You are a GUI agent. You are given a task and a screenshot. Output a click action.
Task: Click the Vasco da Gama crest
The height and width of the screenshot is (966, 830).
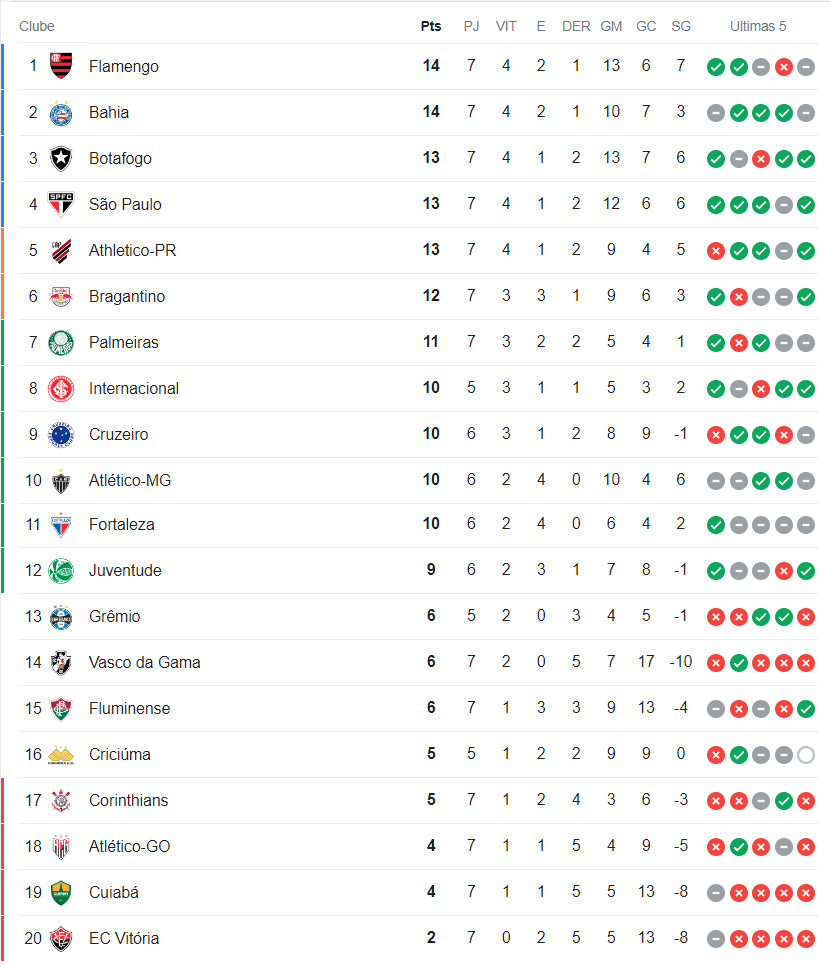[x=61, y=662]
